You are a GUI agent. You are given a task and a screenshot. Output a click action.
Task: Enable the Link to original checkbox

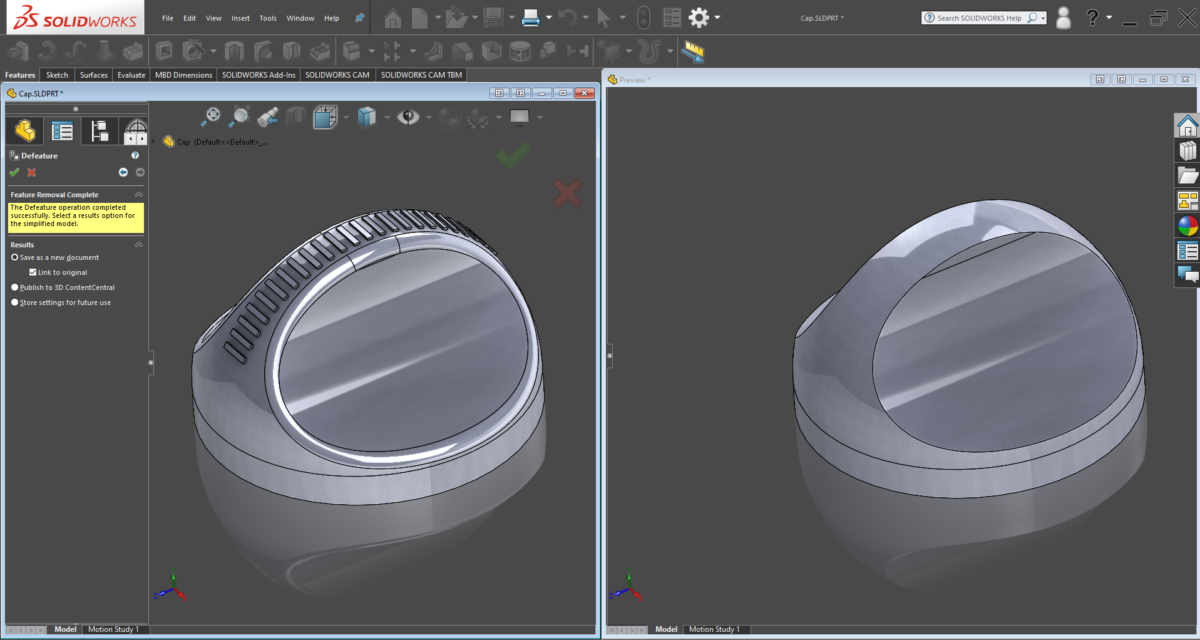click(x=33, y=272)
